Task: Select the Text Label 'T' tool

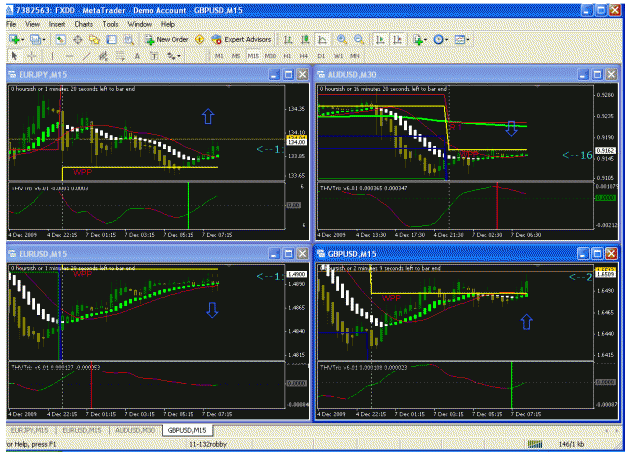Action: click(154, 56)
